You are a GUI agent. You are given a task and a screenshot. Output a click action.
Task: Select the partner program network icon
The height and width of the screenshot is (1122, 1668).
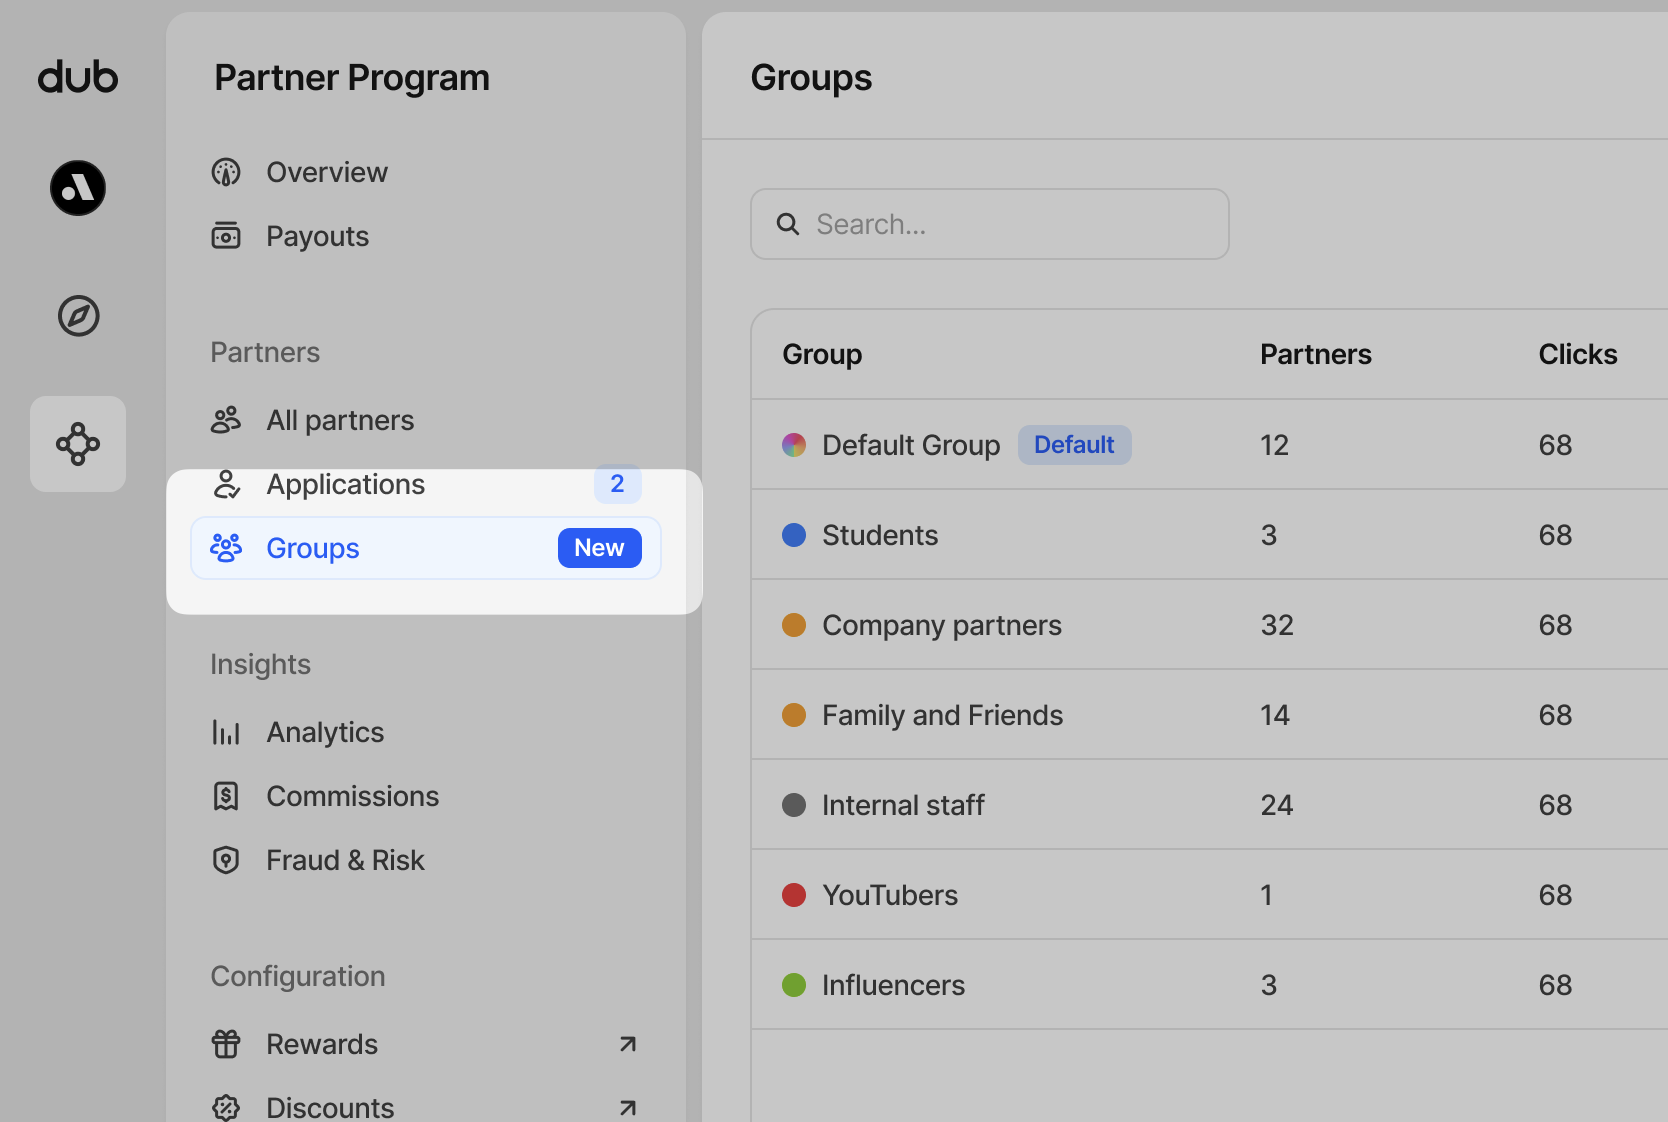78,444
